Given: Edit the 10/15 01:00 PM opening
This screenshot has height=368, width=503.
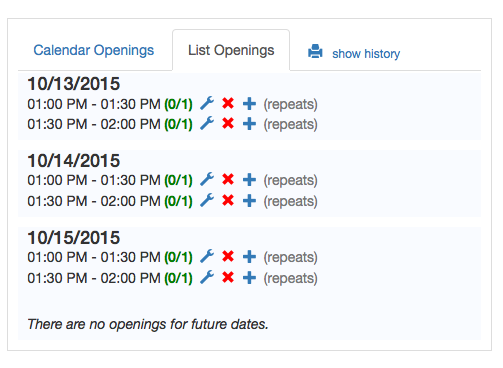Looking at the screenshot, I should tap(207, 256).
